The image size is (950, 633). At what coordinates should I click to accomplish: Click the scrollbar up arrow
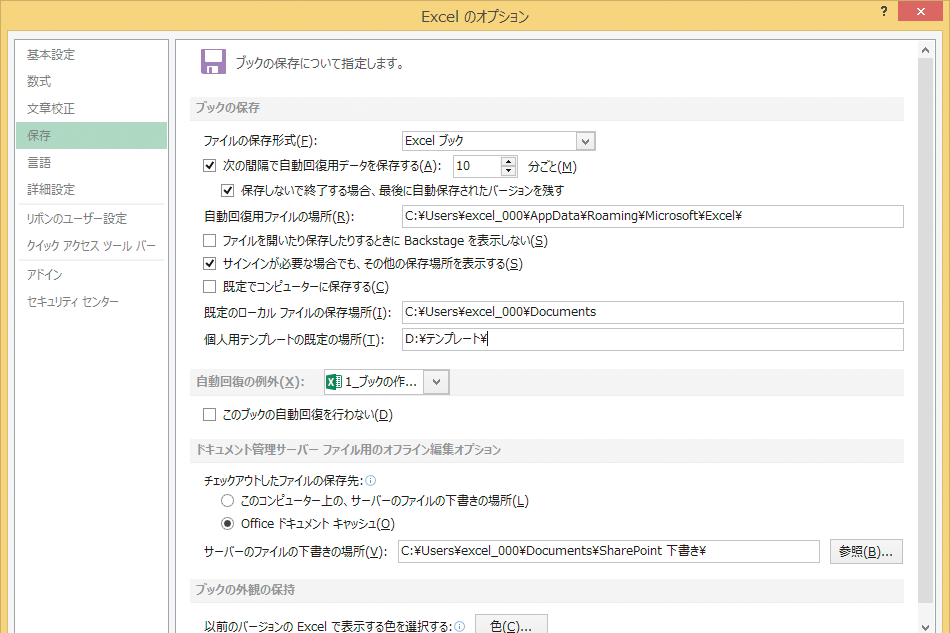tap(925, 50)
